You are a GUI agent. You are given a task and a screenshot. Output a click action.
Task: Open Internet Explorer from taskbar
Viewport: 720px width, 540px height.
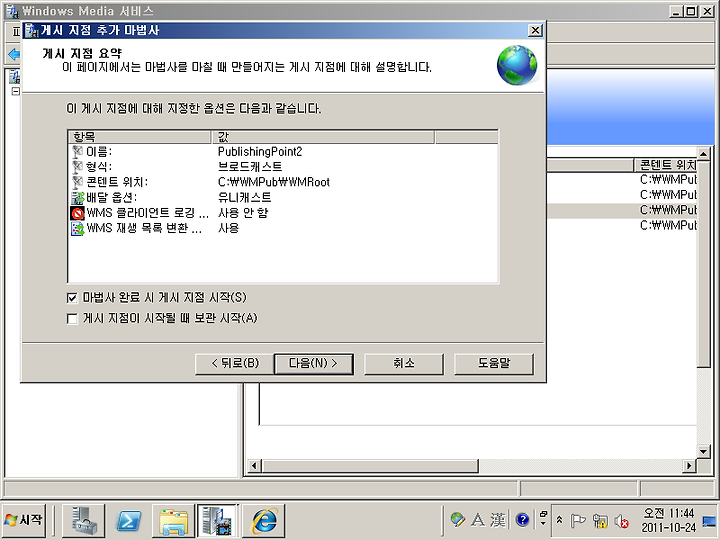[x=264, y=520]
